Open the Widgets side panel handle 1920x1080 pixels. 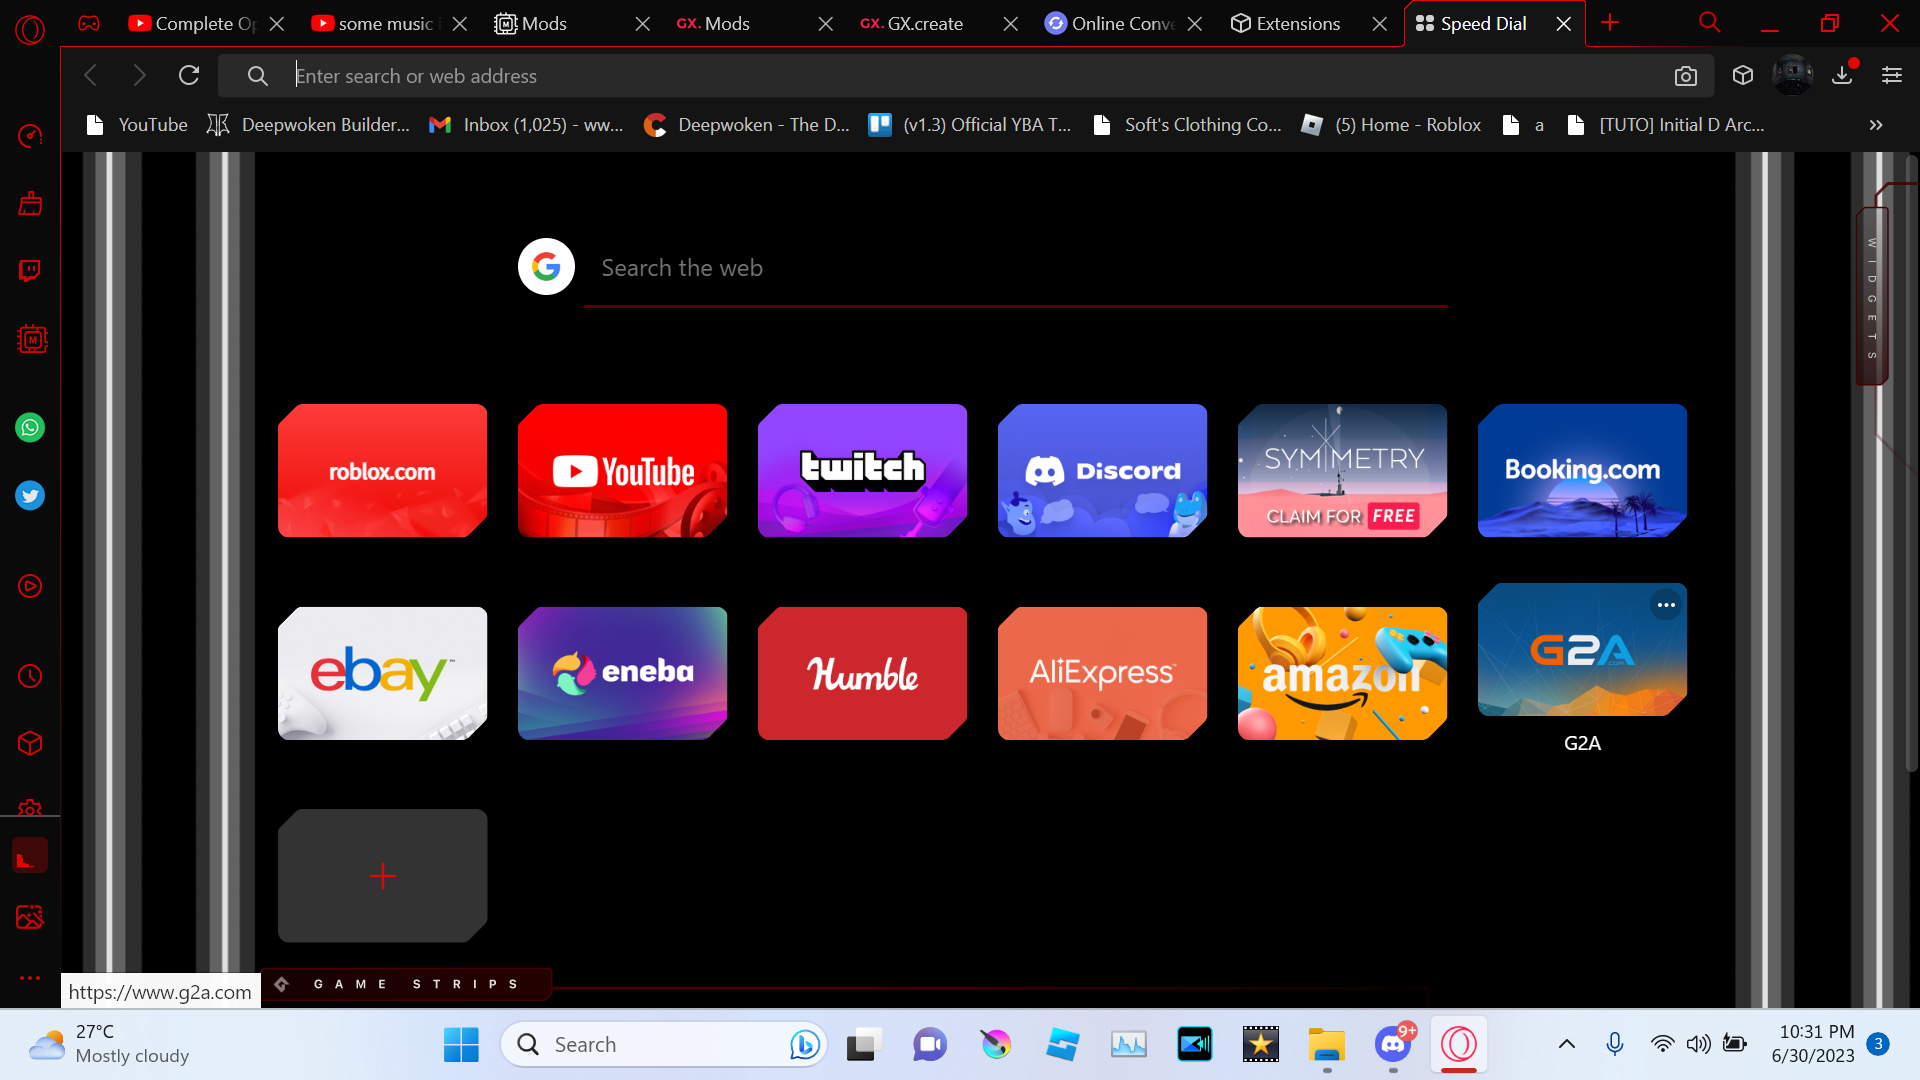click(1872, 297)
